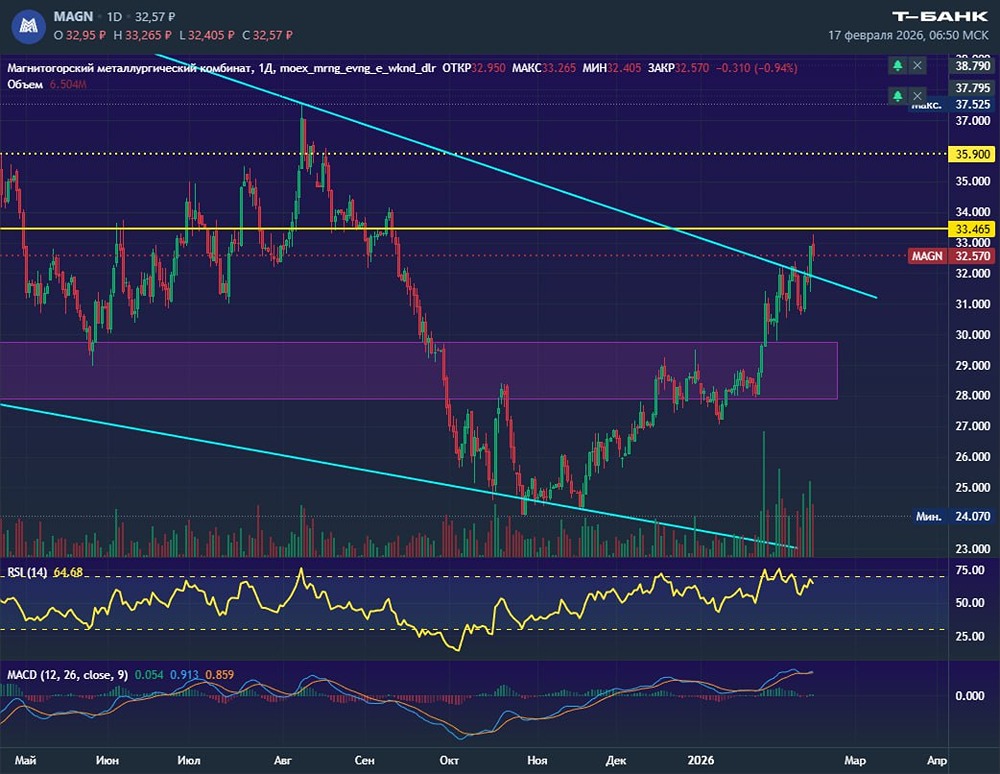Viewport: 1000px width, 774px height.
Task: Click the H 33,265 ₽ high value
Action: click(x=142, y=36)
